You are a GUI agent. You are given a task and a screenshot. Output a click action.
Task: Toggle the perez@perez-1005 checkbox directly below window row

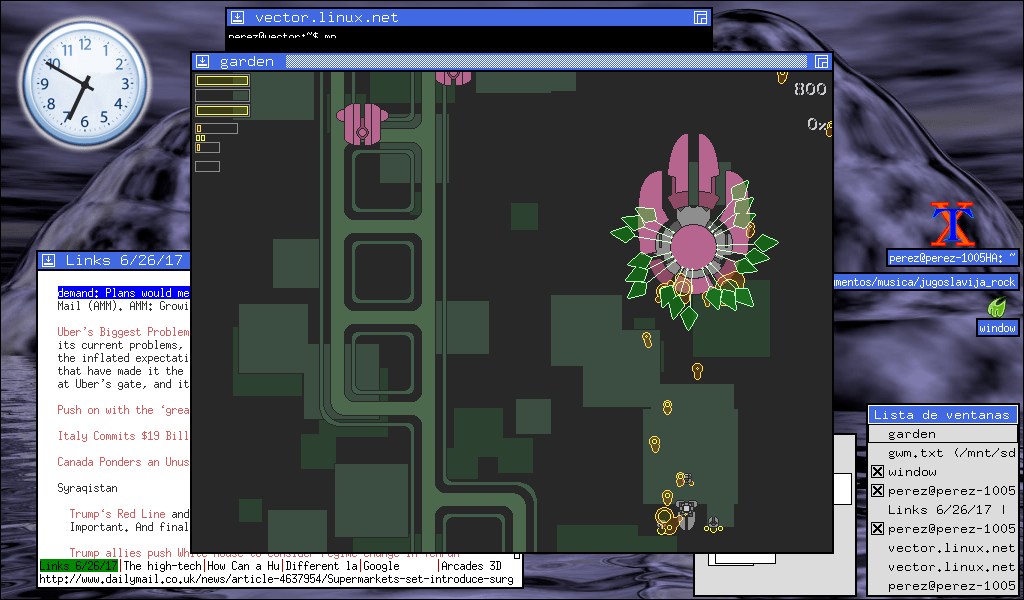click(x=877, y=490)
